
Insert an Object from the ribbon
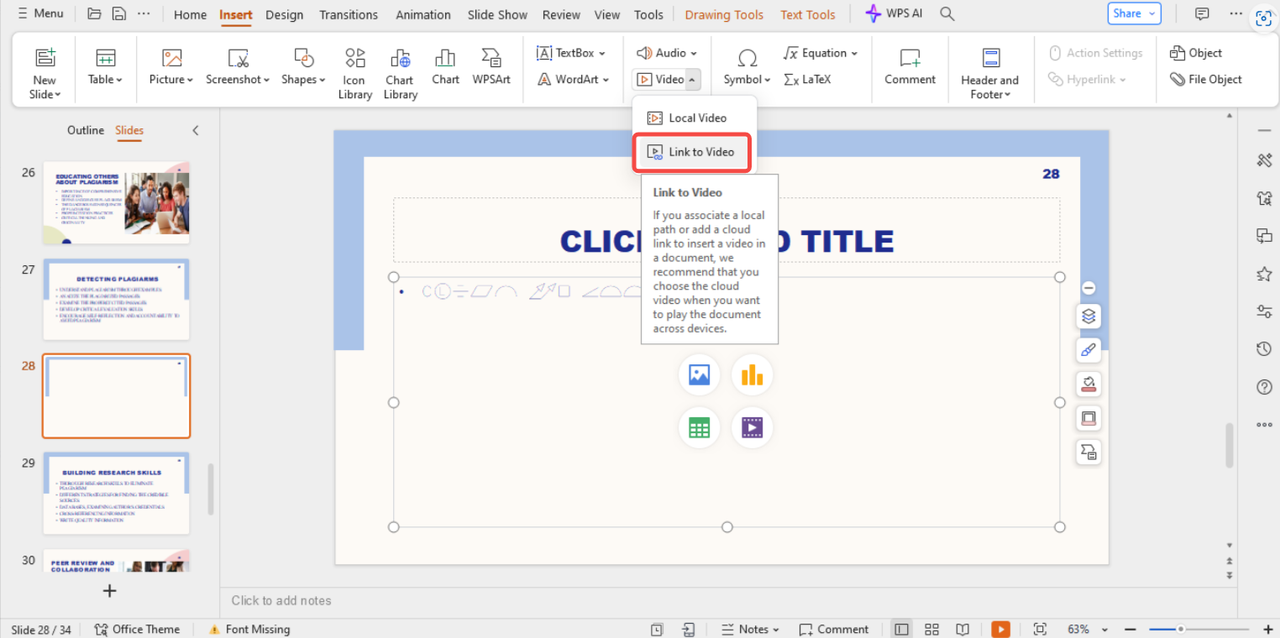pos(1196,53)
